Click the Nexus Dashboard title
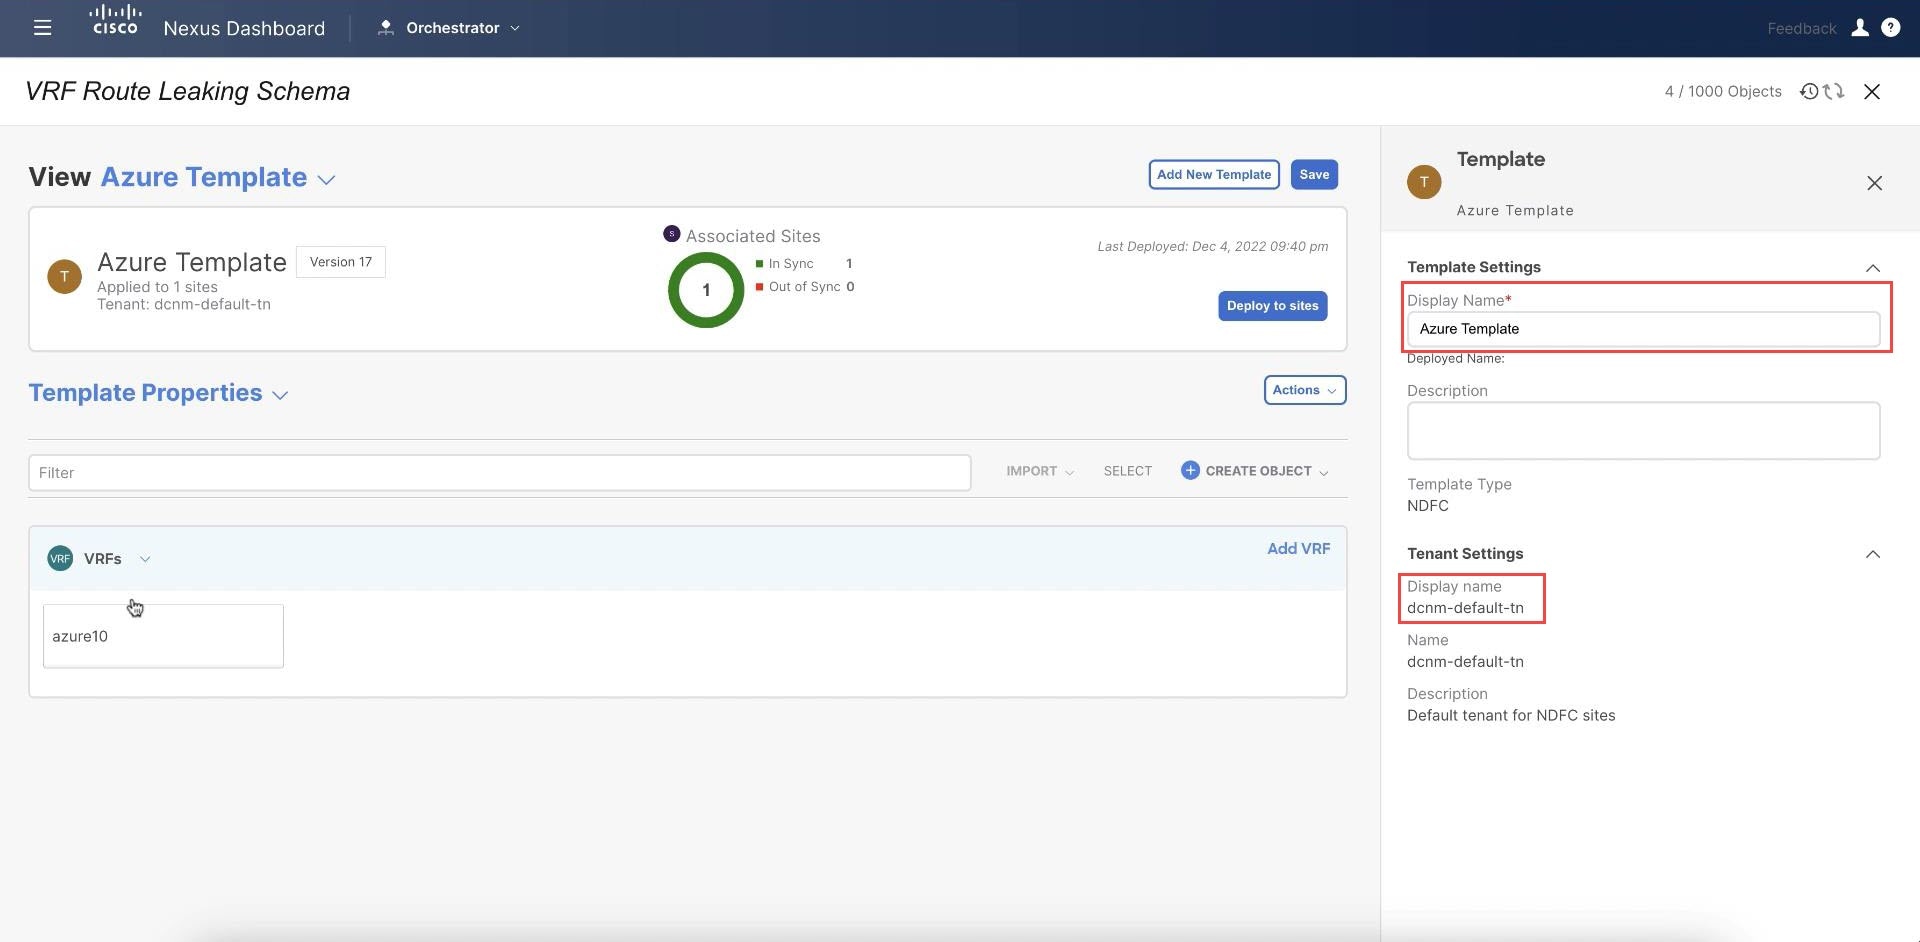Image resolution: width=1920 pixels, height=942 pixels. pyautogui.click(x=244, y=28)
